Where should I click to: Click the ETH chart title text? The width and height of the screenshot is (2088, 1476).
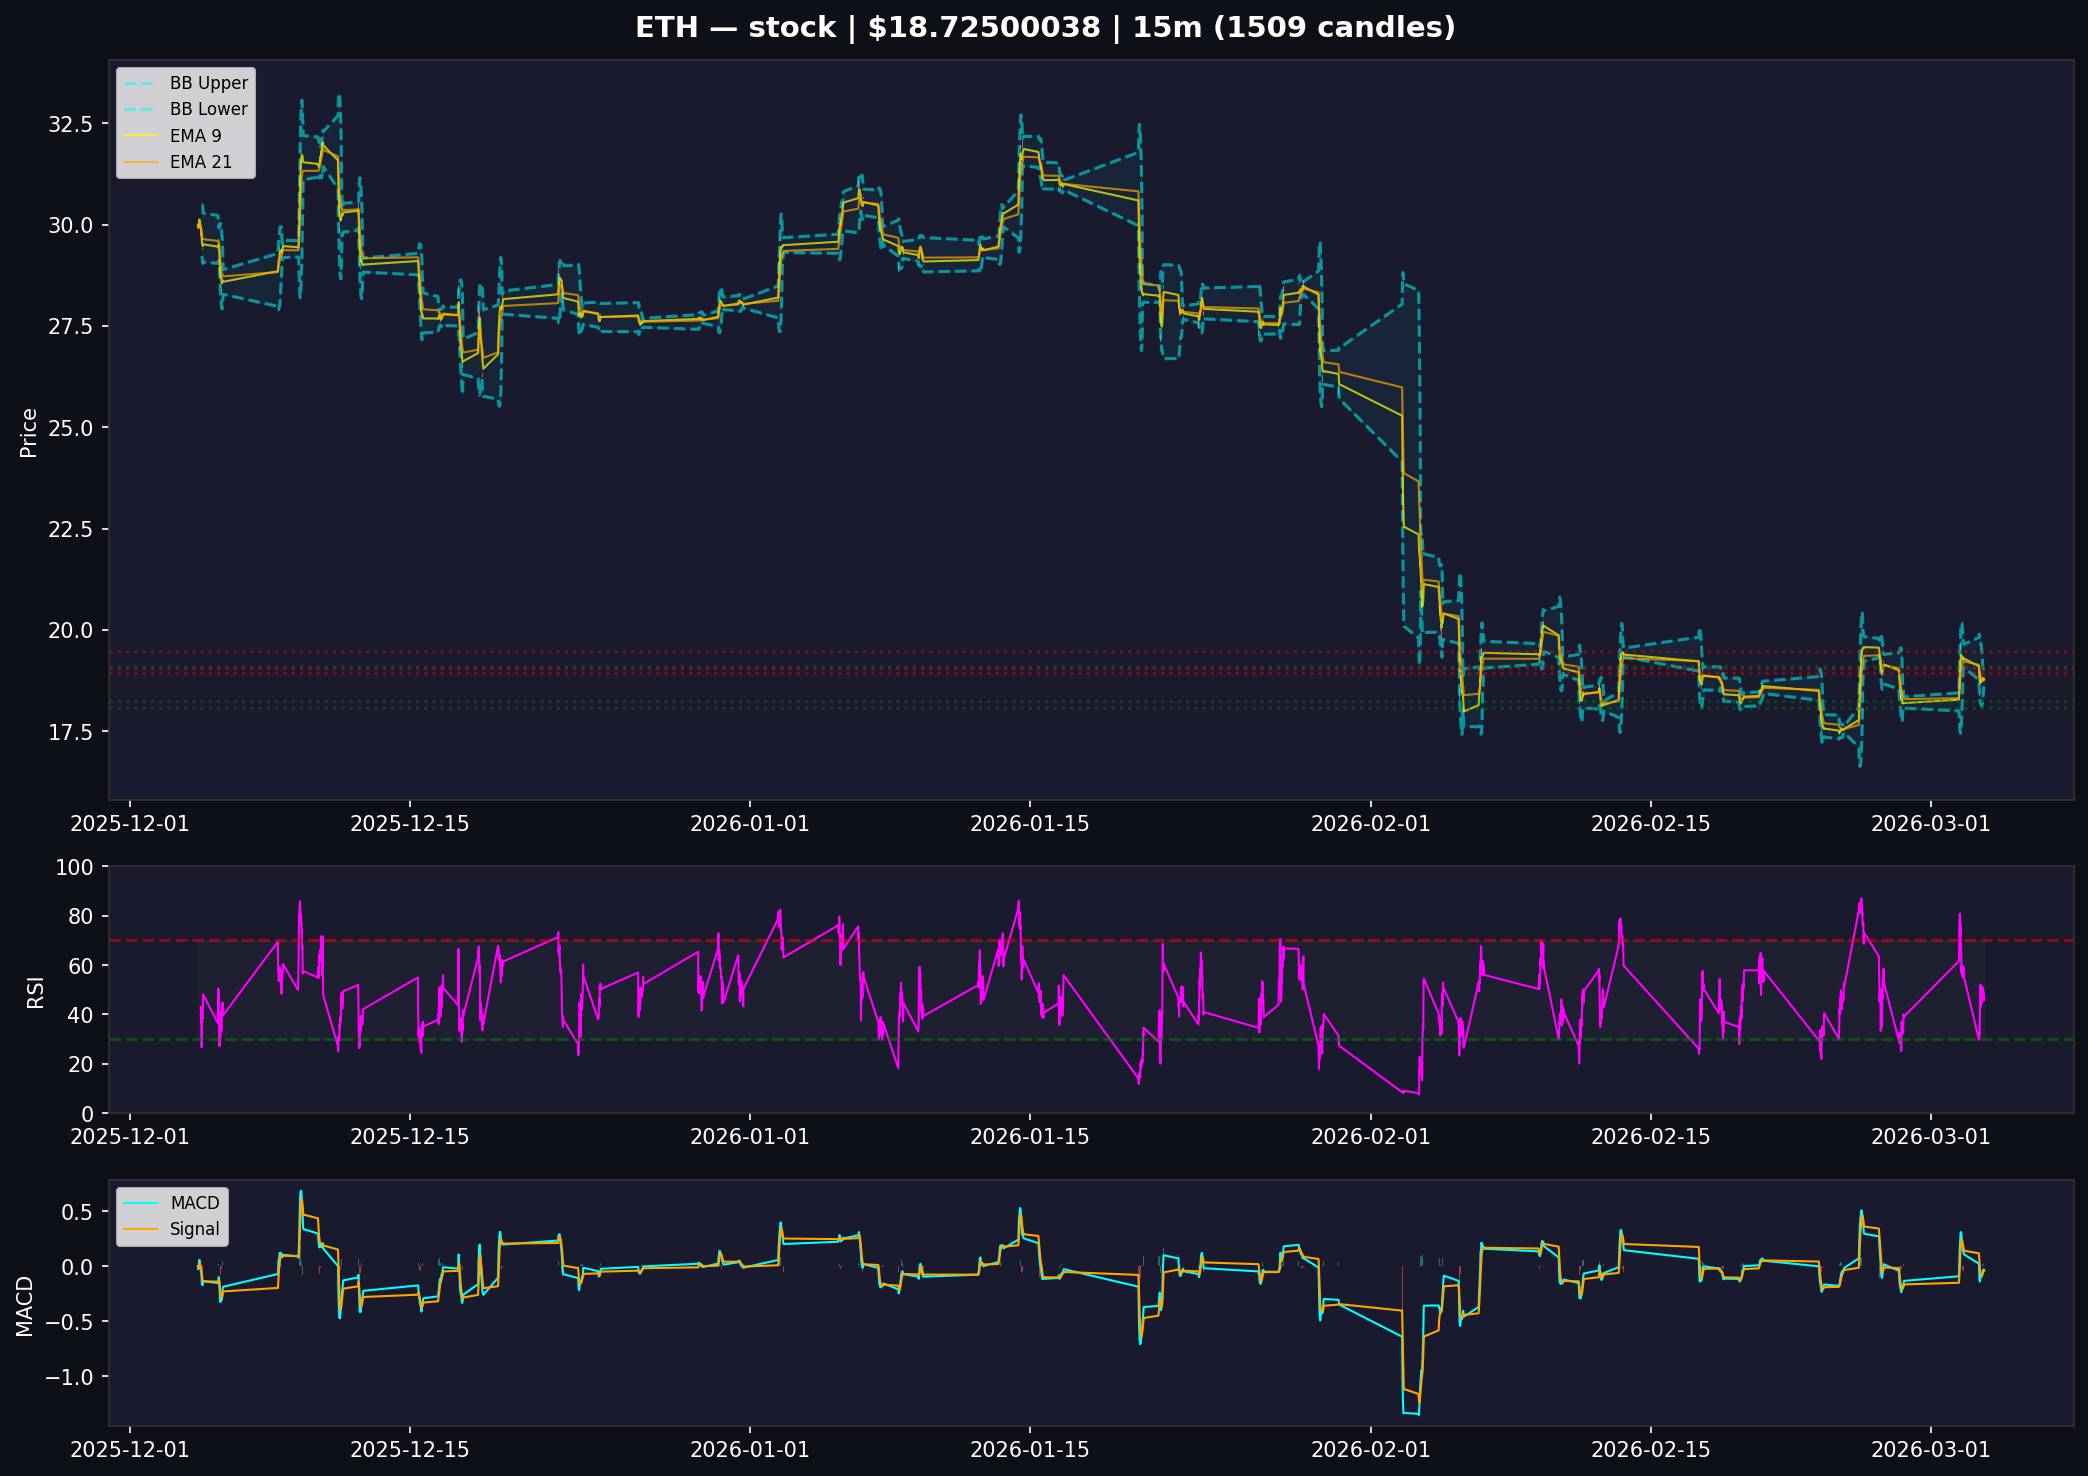pos(1045,27)
